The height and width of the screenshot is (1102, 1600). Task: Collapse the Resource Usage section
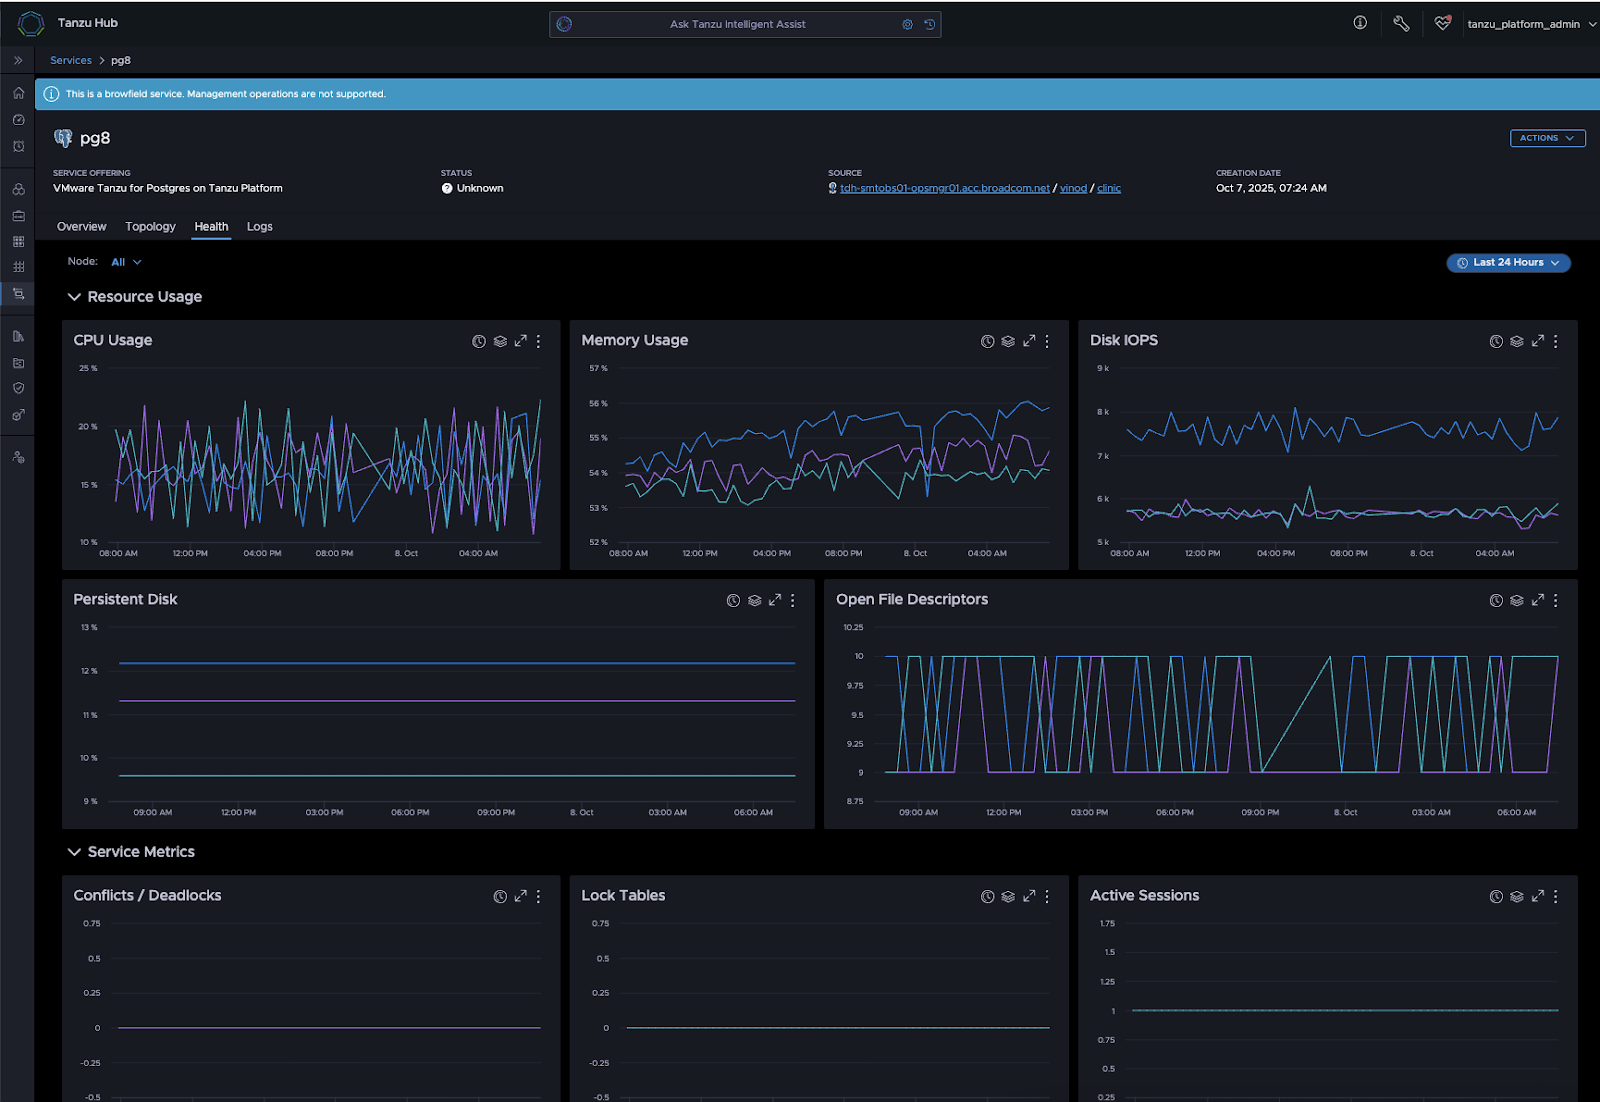point(74,297)
